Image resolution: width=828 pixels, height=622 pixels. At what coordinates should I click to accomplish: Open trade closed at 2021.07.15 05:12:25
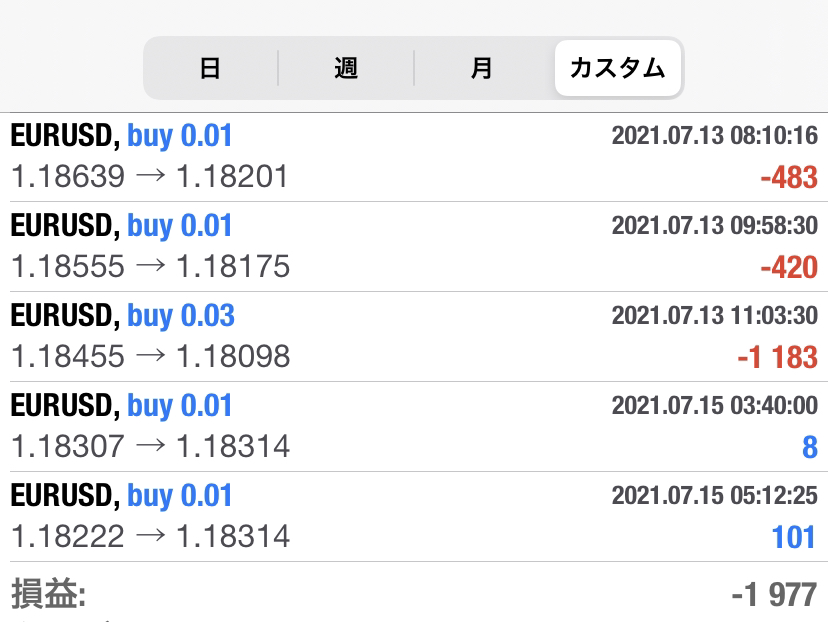click(414, 516)
